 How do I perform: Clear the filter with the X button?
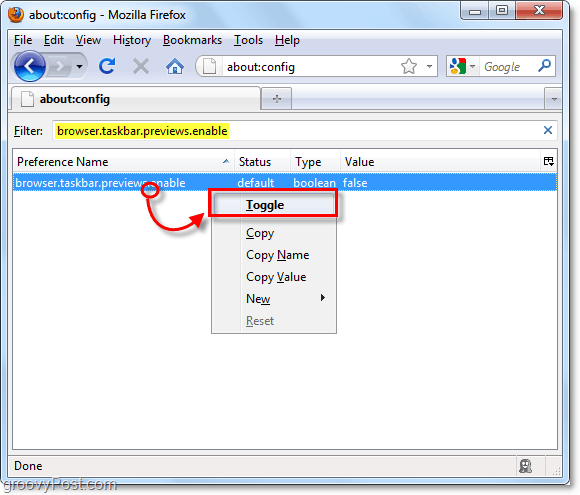pyautogui.click(x=548, y=130)
